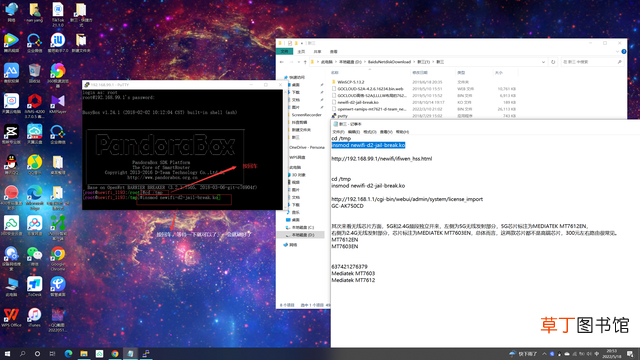Viewport: 640px width, 360px height.
Task: Show hidden system tray icons
Action: 544,353
